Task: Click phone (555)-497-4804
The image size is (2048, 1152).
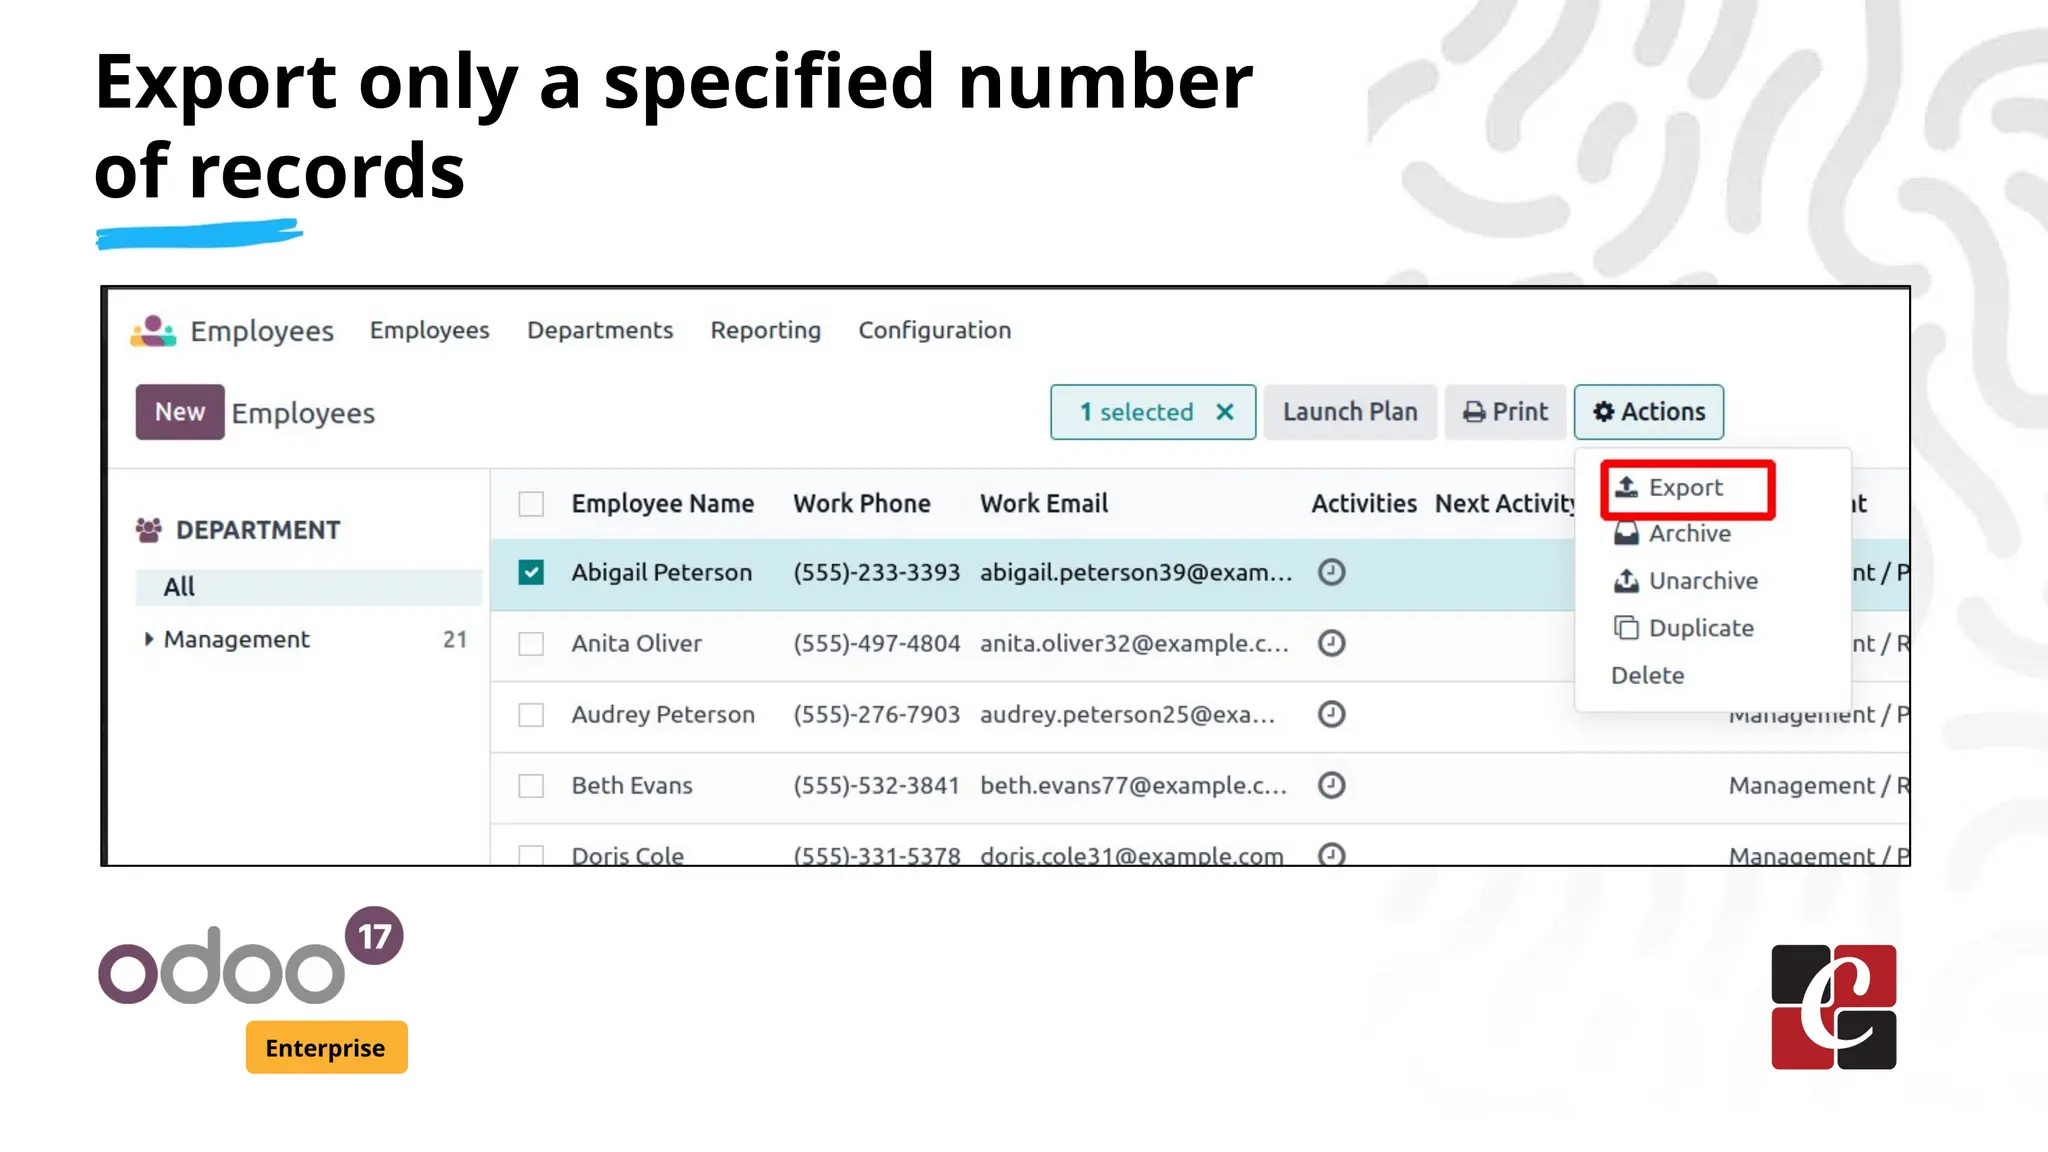Action: coord(877,643)
